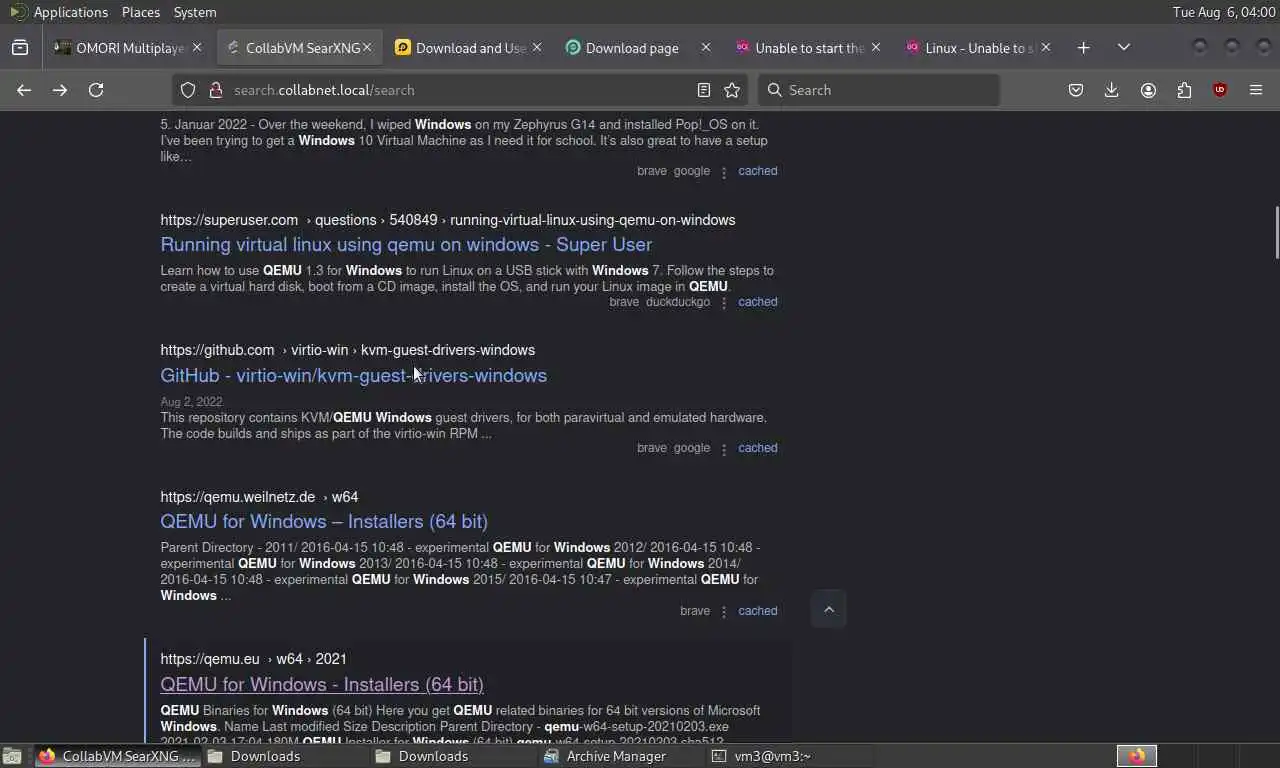
Task: Switch to the Download page tab
Action: click(639, 47)
